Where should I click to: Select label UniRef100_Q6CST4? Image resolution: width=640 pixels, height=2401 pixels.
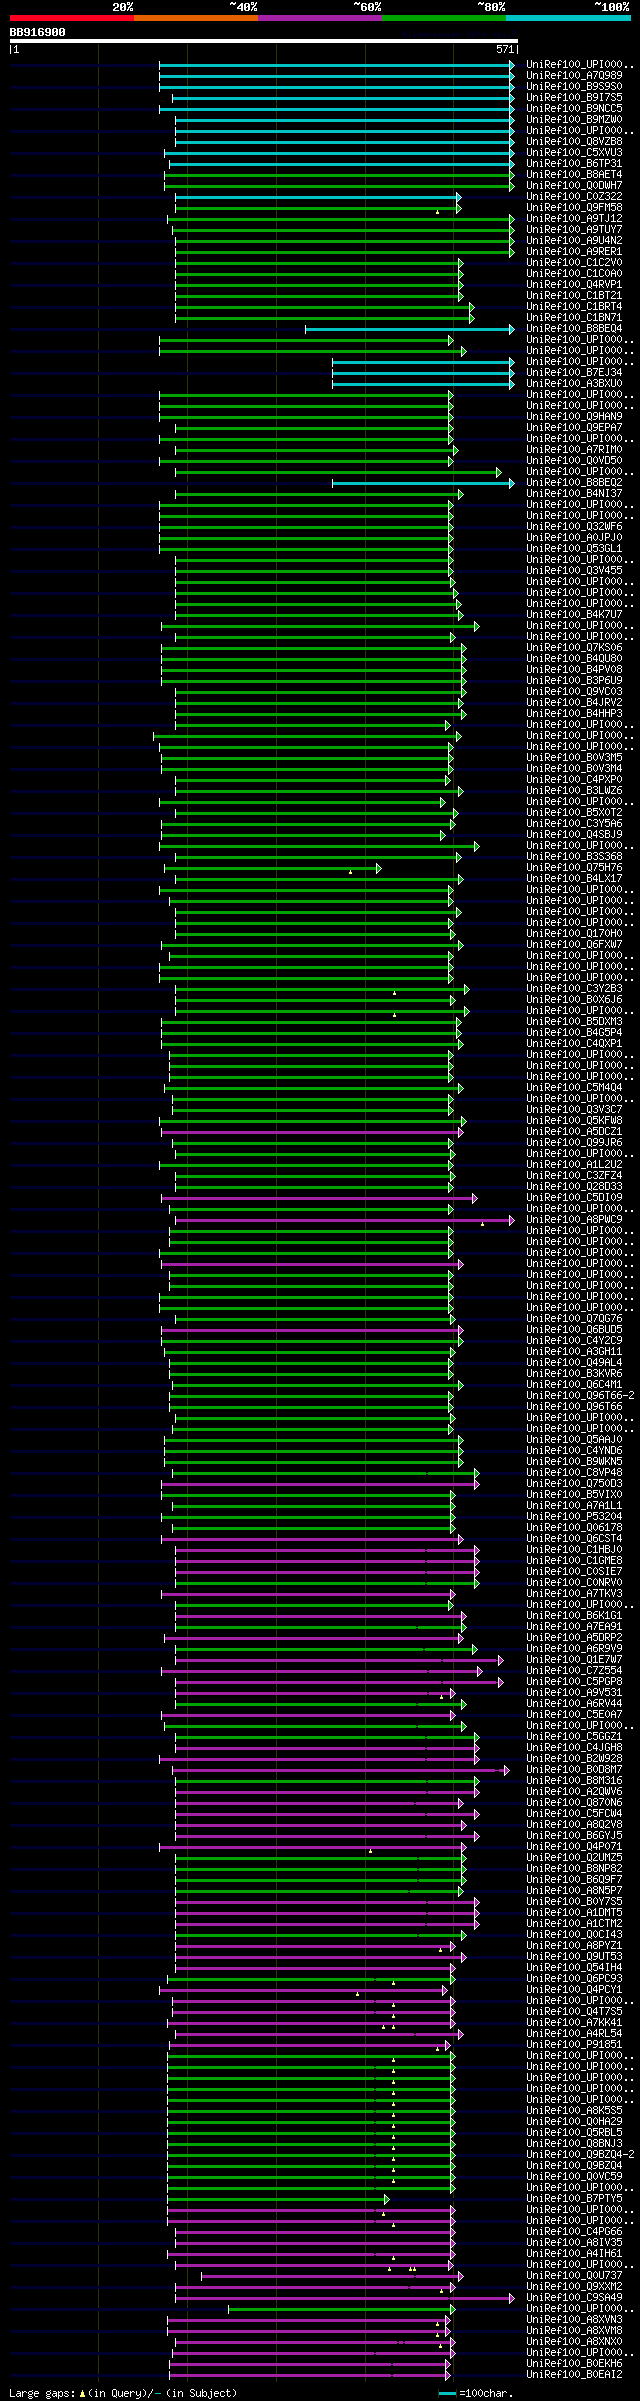tap(574, 1538)
